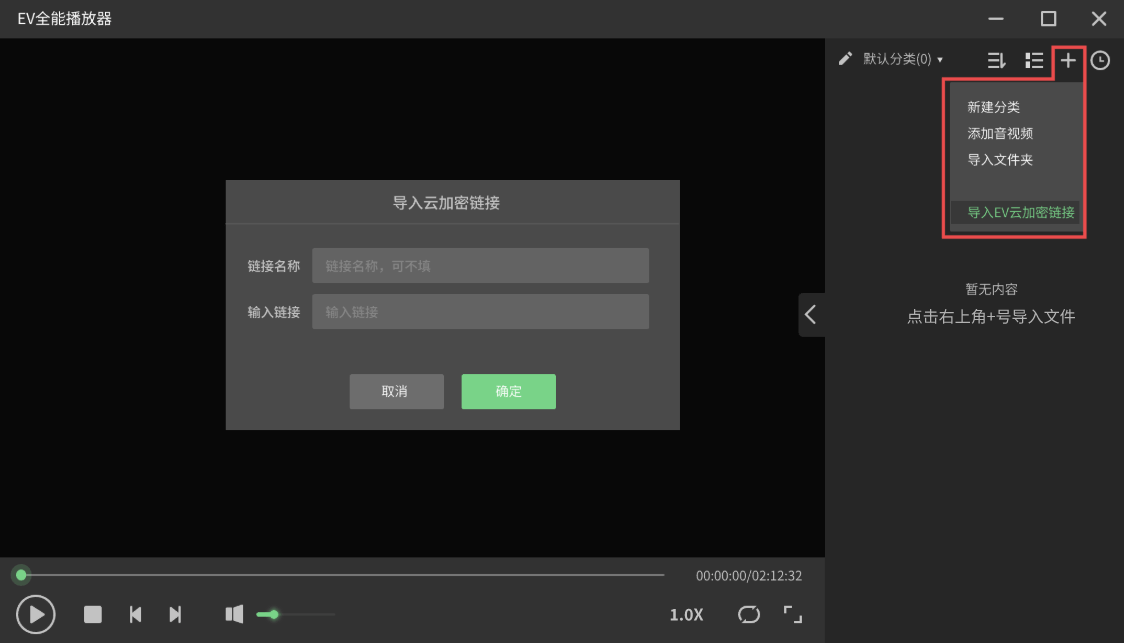Choose 新建分类 from the plus menu
The image size is (1124, 643).
click(x=992, y=106)
